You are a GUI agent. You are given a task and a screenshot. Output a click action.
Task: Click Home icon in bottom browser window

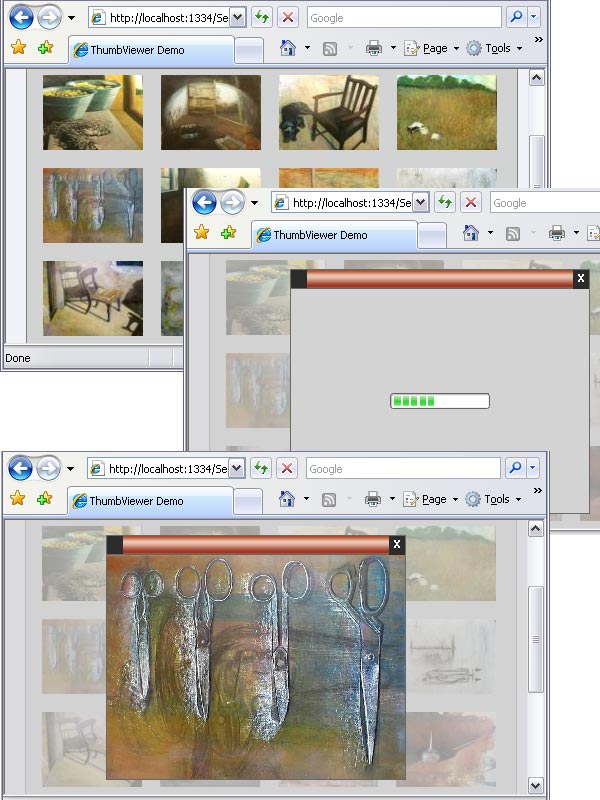(287, 499)
